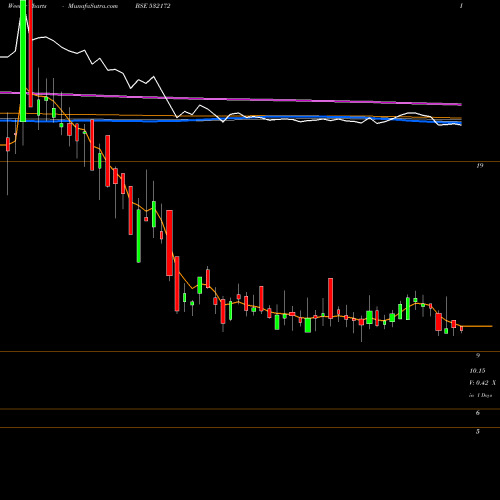
Task: Click the 19 price axis label
Action: pos(479,166)
